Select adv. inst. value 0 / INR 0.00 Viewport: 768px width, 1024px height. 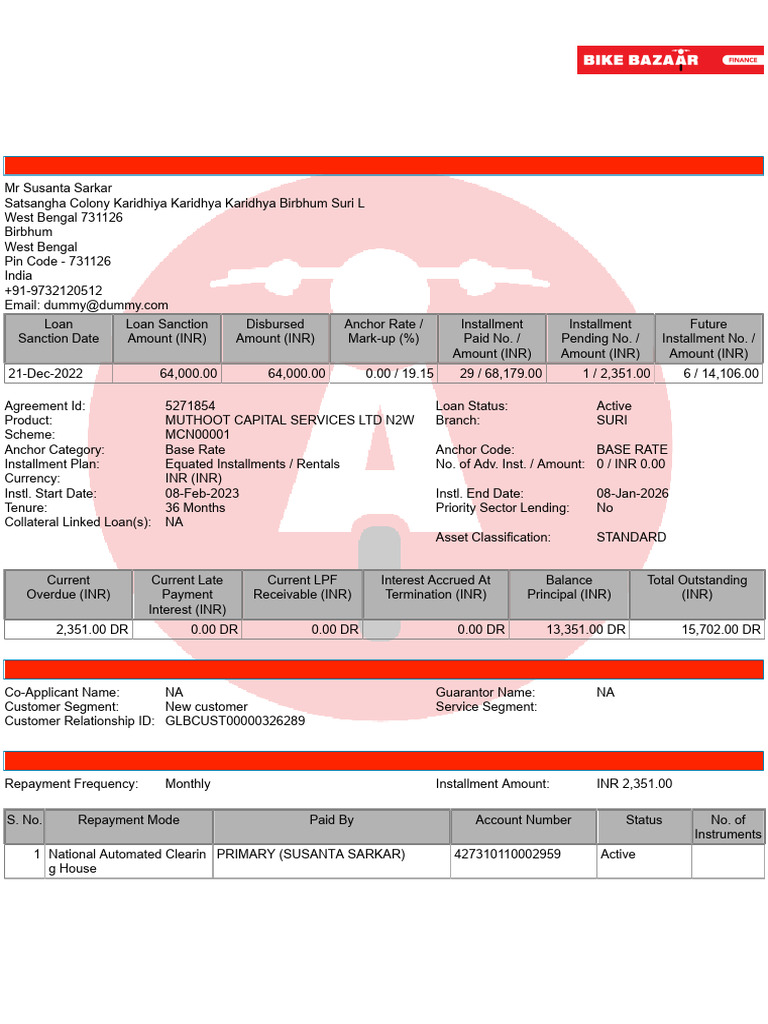click(x=631, y=464)
